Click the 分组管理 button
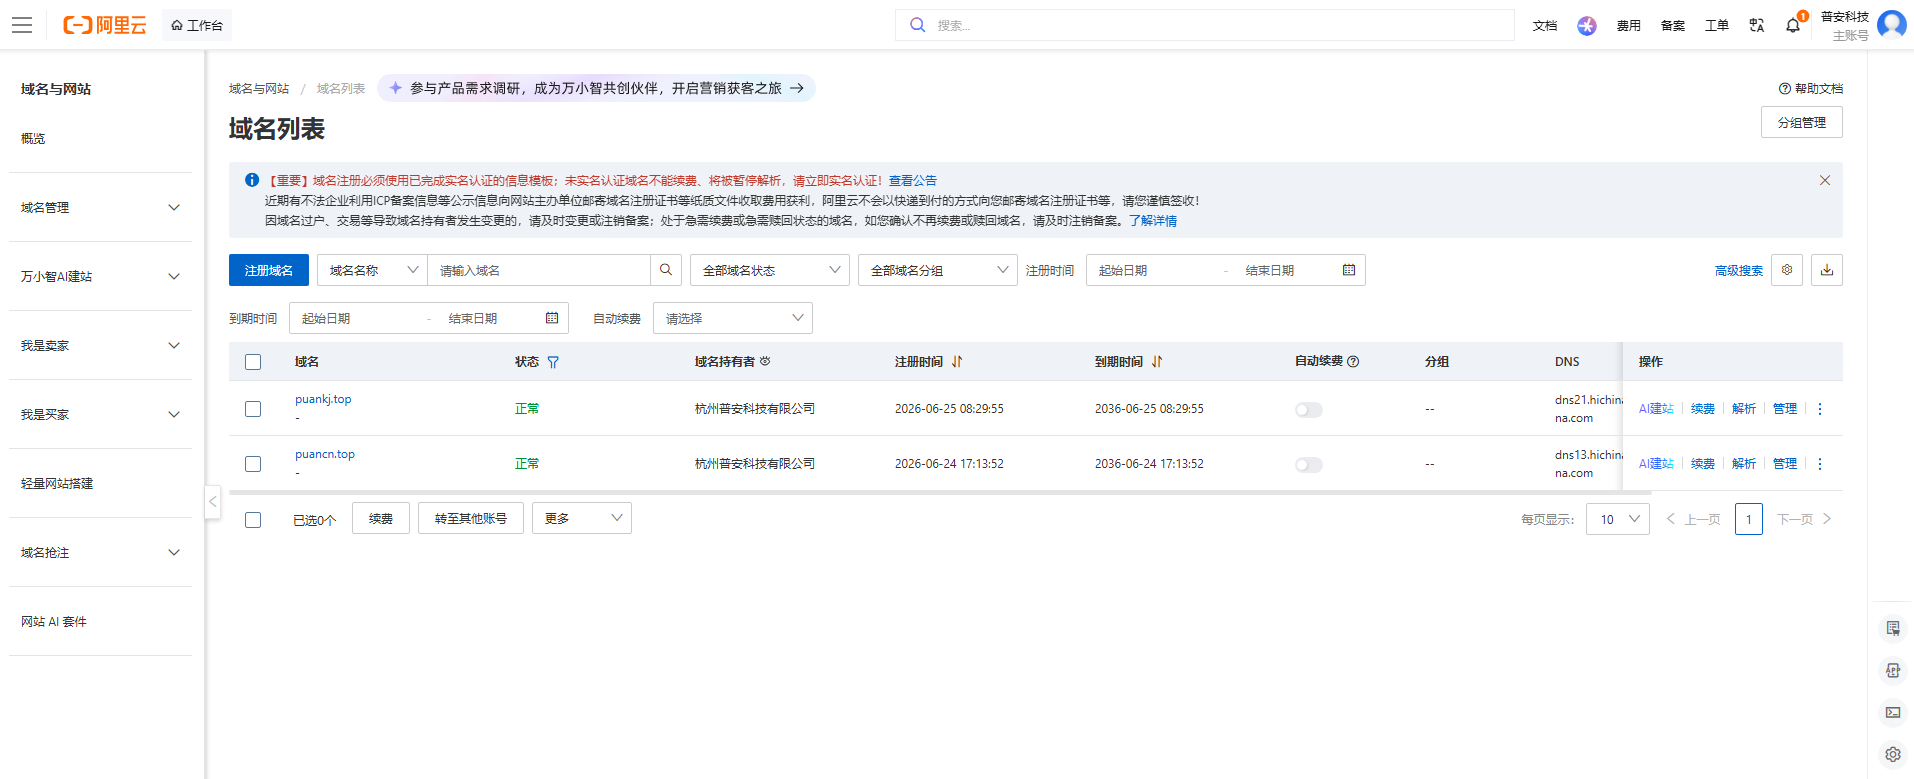This screenshot has height=779, width=1914. 1802,122
